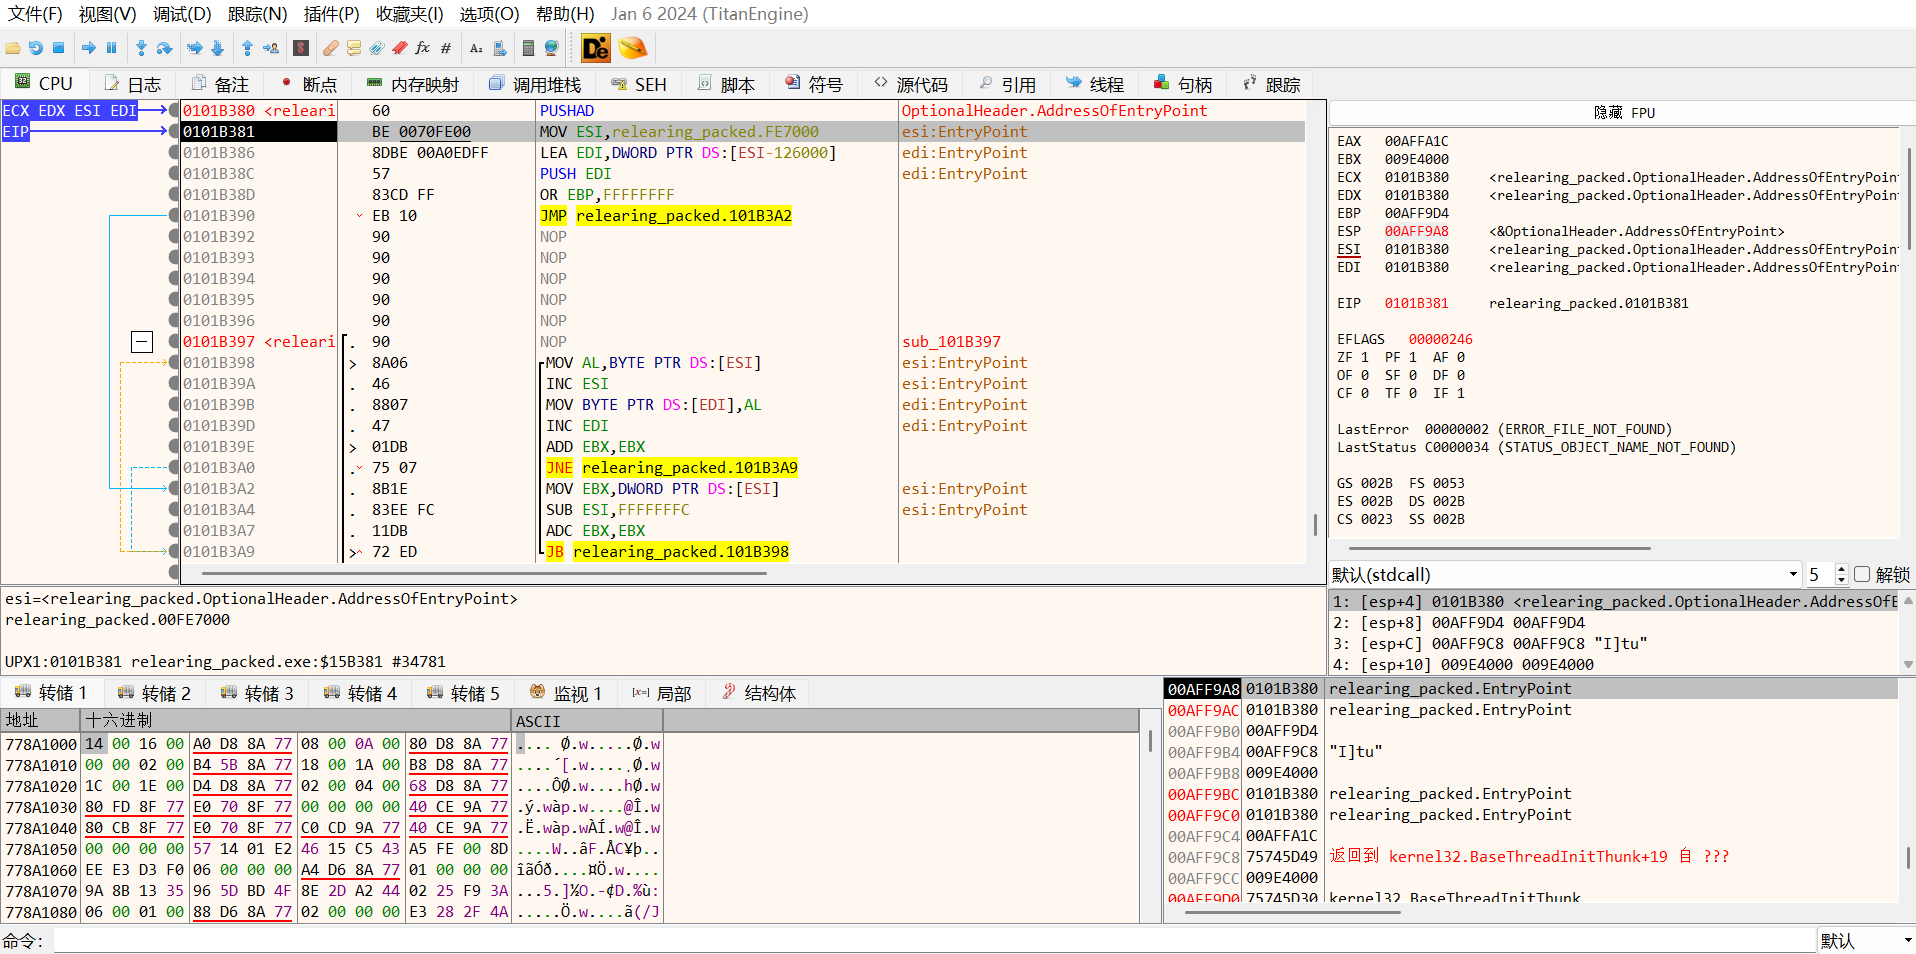Enable the 解锁 checkbox
The image size is (1916, 954).
click(x=1862, y=575)
